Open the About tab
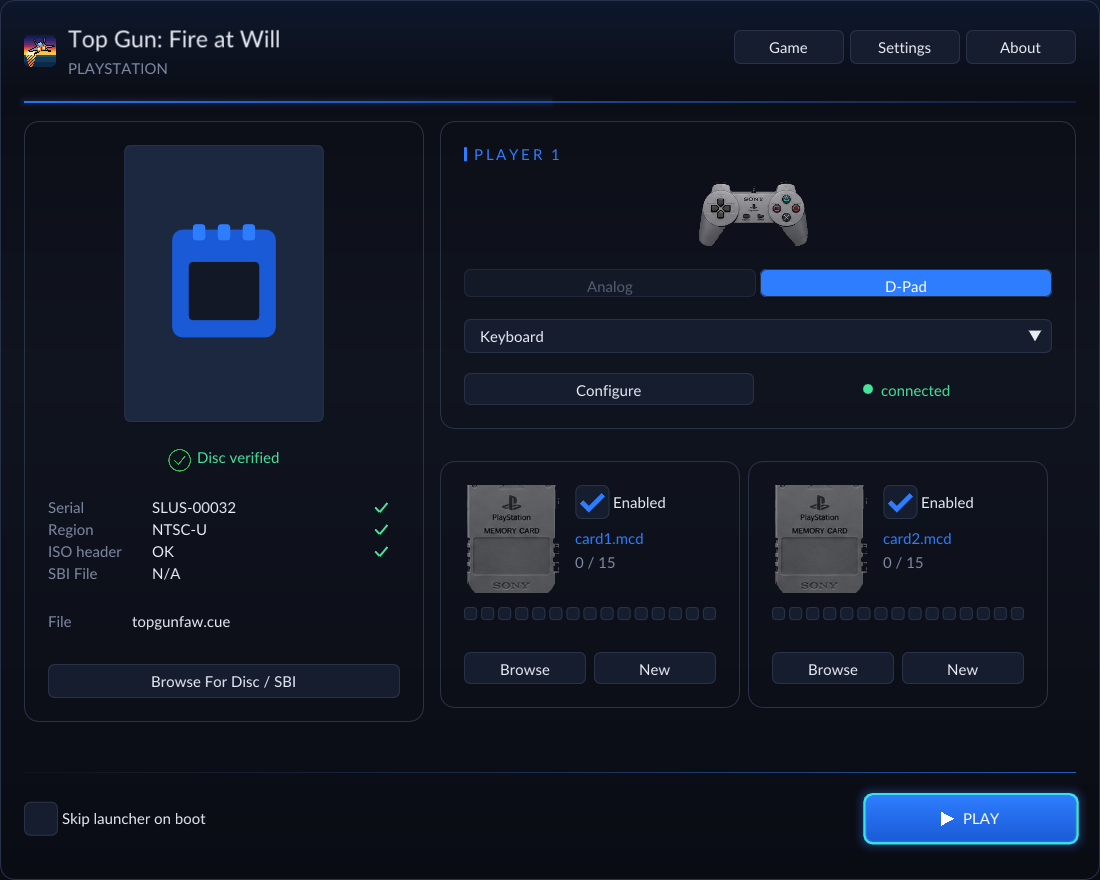This screenshot has height=880, width=1100. click(x=1020, y=47)
